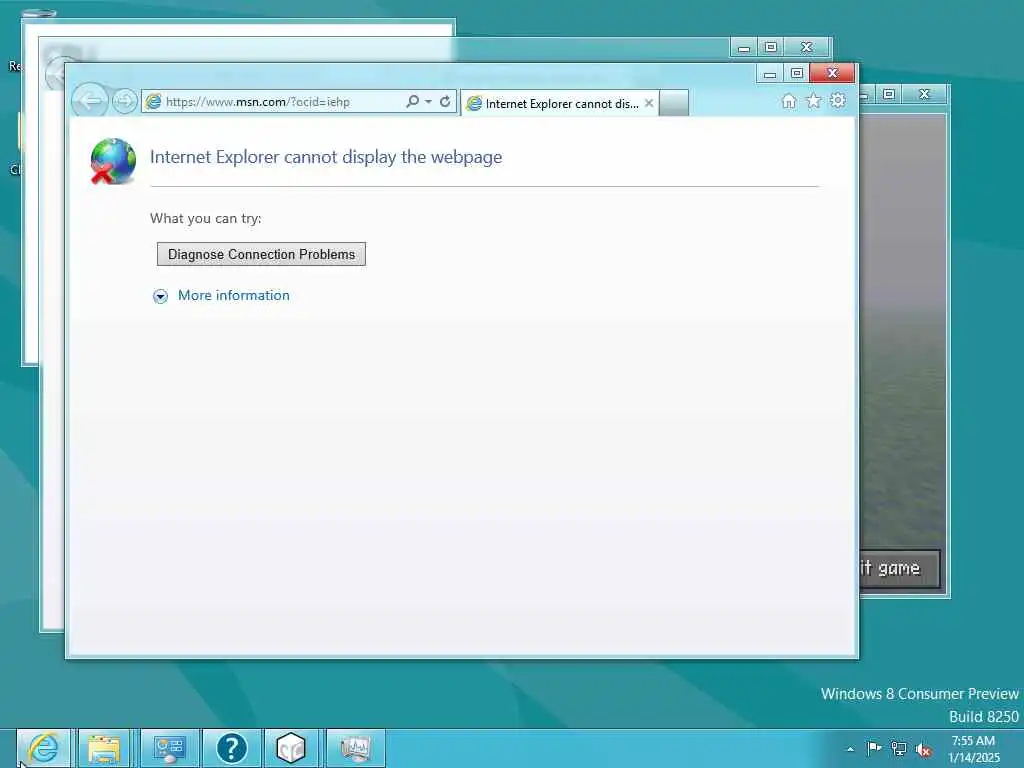Screen dimensions: 1024x768
Task: Click the Home icon in Internet Explorer
Action: (789, 101)
